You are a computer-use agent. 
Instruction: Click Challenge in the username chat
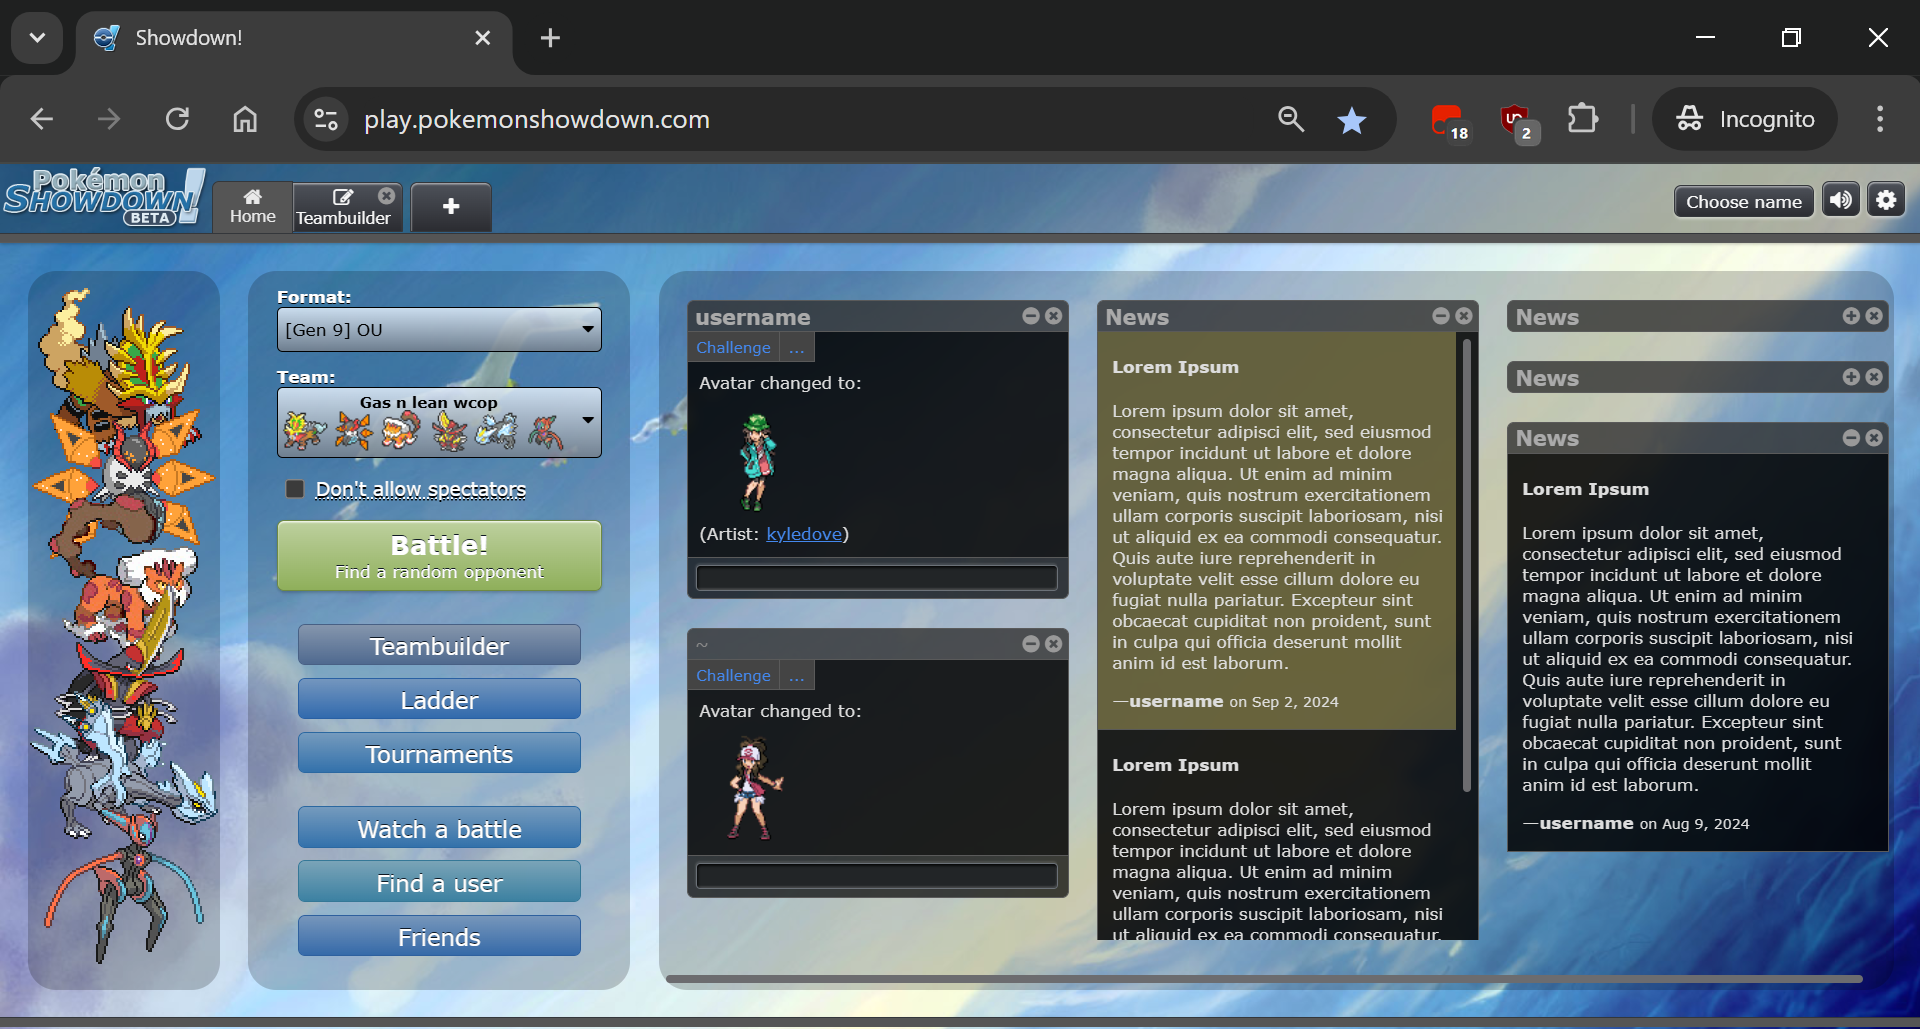click(733, 348)
